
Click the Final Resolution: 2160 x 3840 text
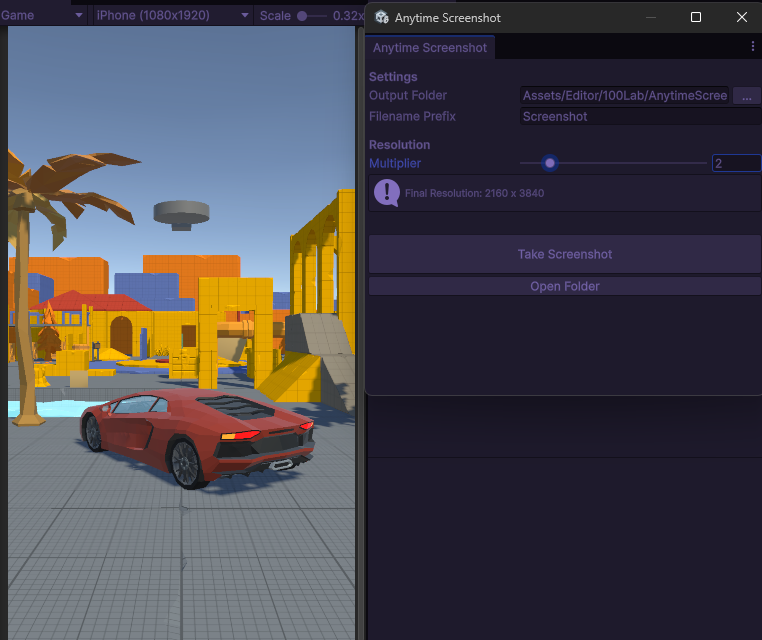(x=474, y=193)
